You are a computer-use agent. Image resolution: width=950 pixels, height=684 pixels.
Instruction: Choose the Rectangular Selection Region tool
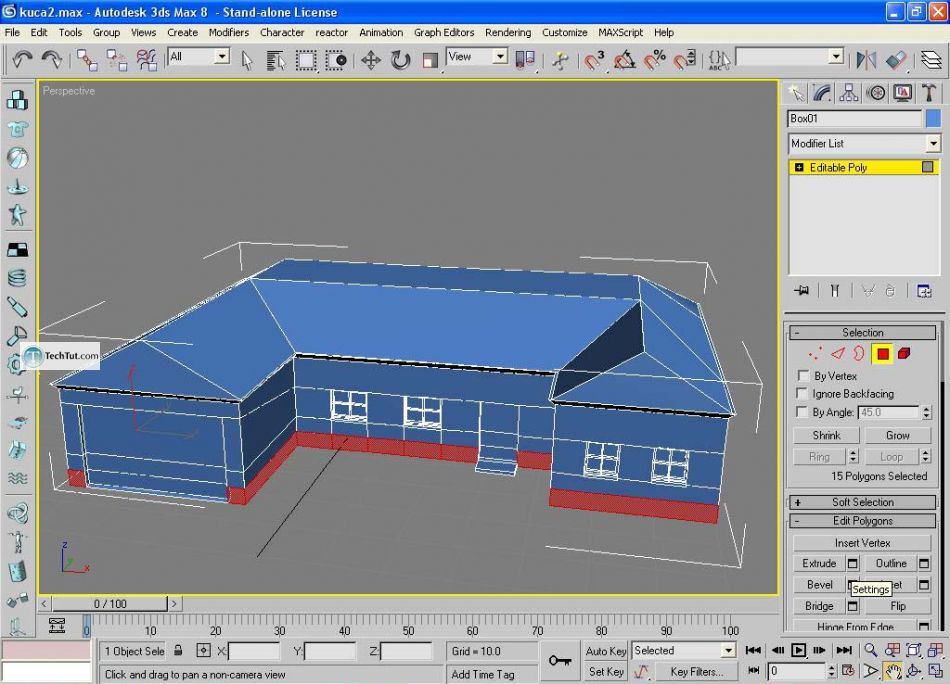pyautogui.click(x=305, y=60)
